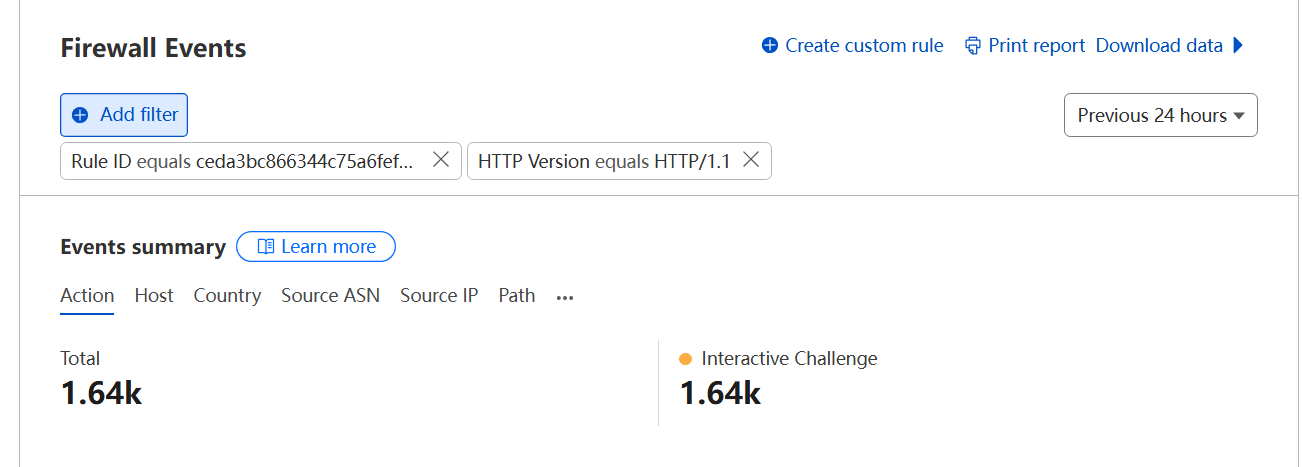Screen dimensions: 1302x467
Task: Edit the Rule ID equals filter chip
Action: [240, 160]
